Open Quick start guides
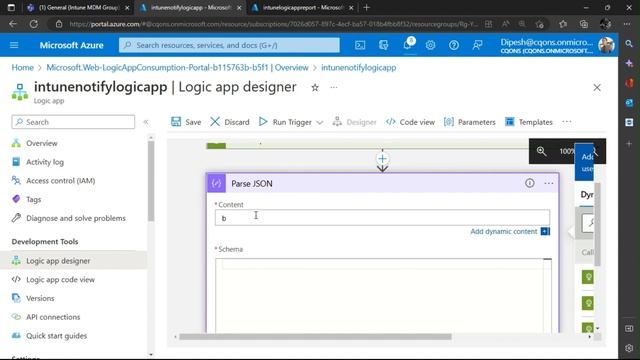Image resolution: width=640 pixels, height=360 pixels. coord(56,336)
